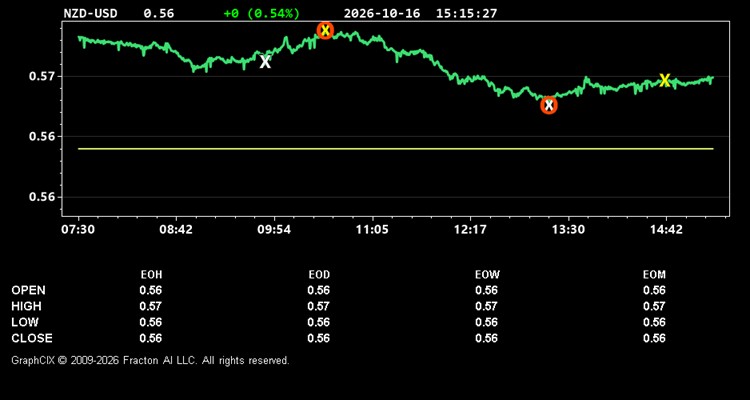Select the plain white X marker near 09:54
Screen dimensions: 750x400
pyautogui.click(x=265, y=61)
